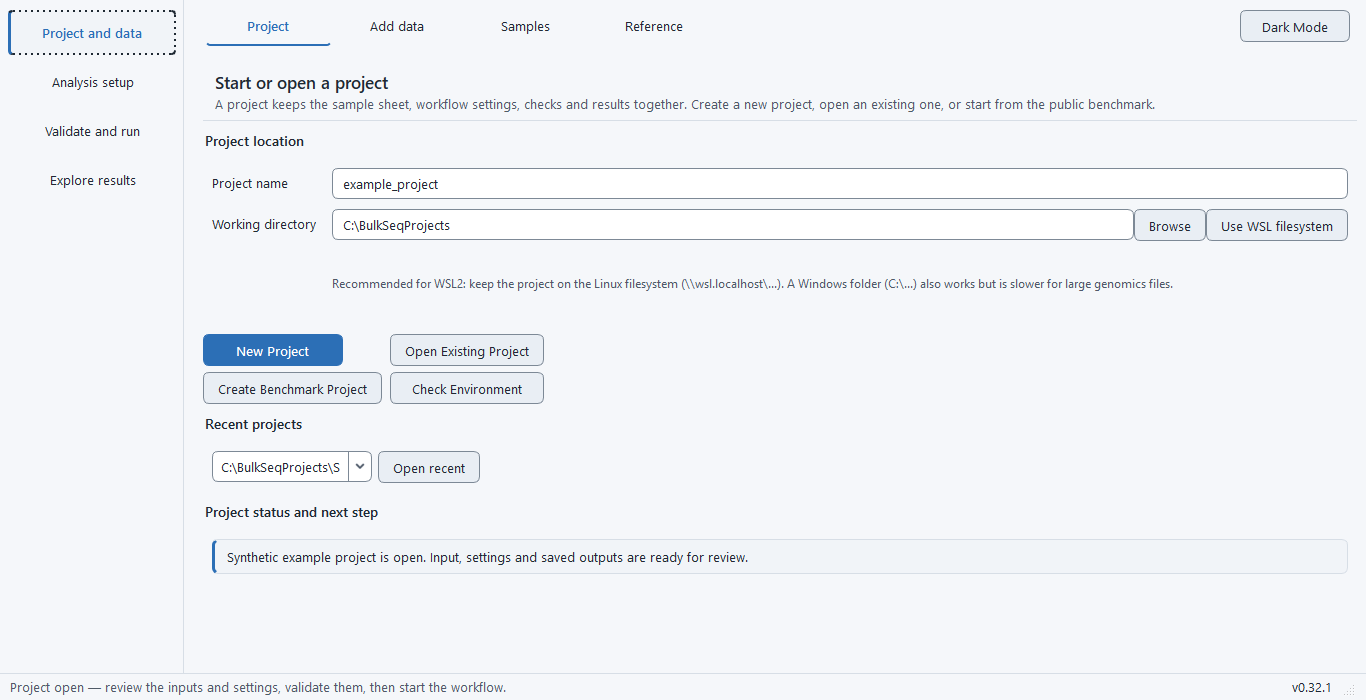Click Open Existing Project
Viewport: 1366px width, 700px height.
pos(467,351)
